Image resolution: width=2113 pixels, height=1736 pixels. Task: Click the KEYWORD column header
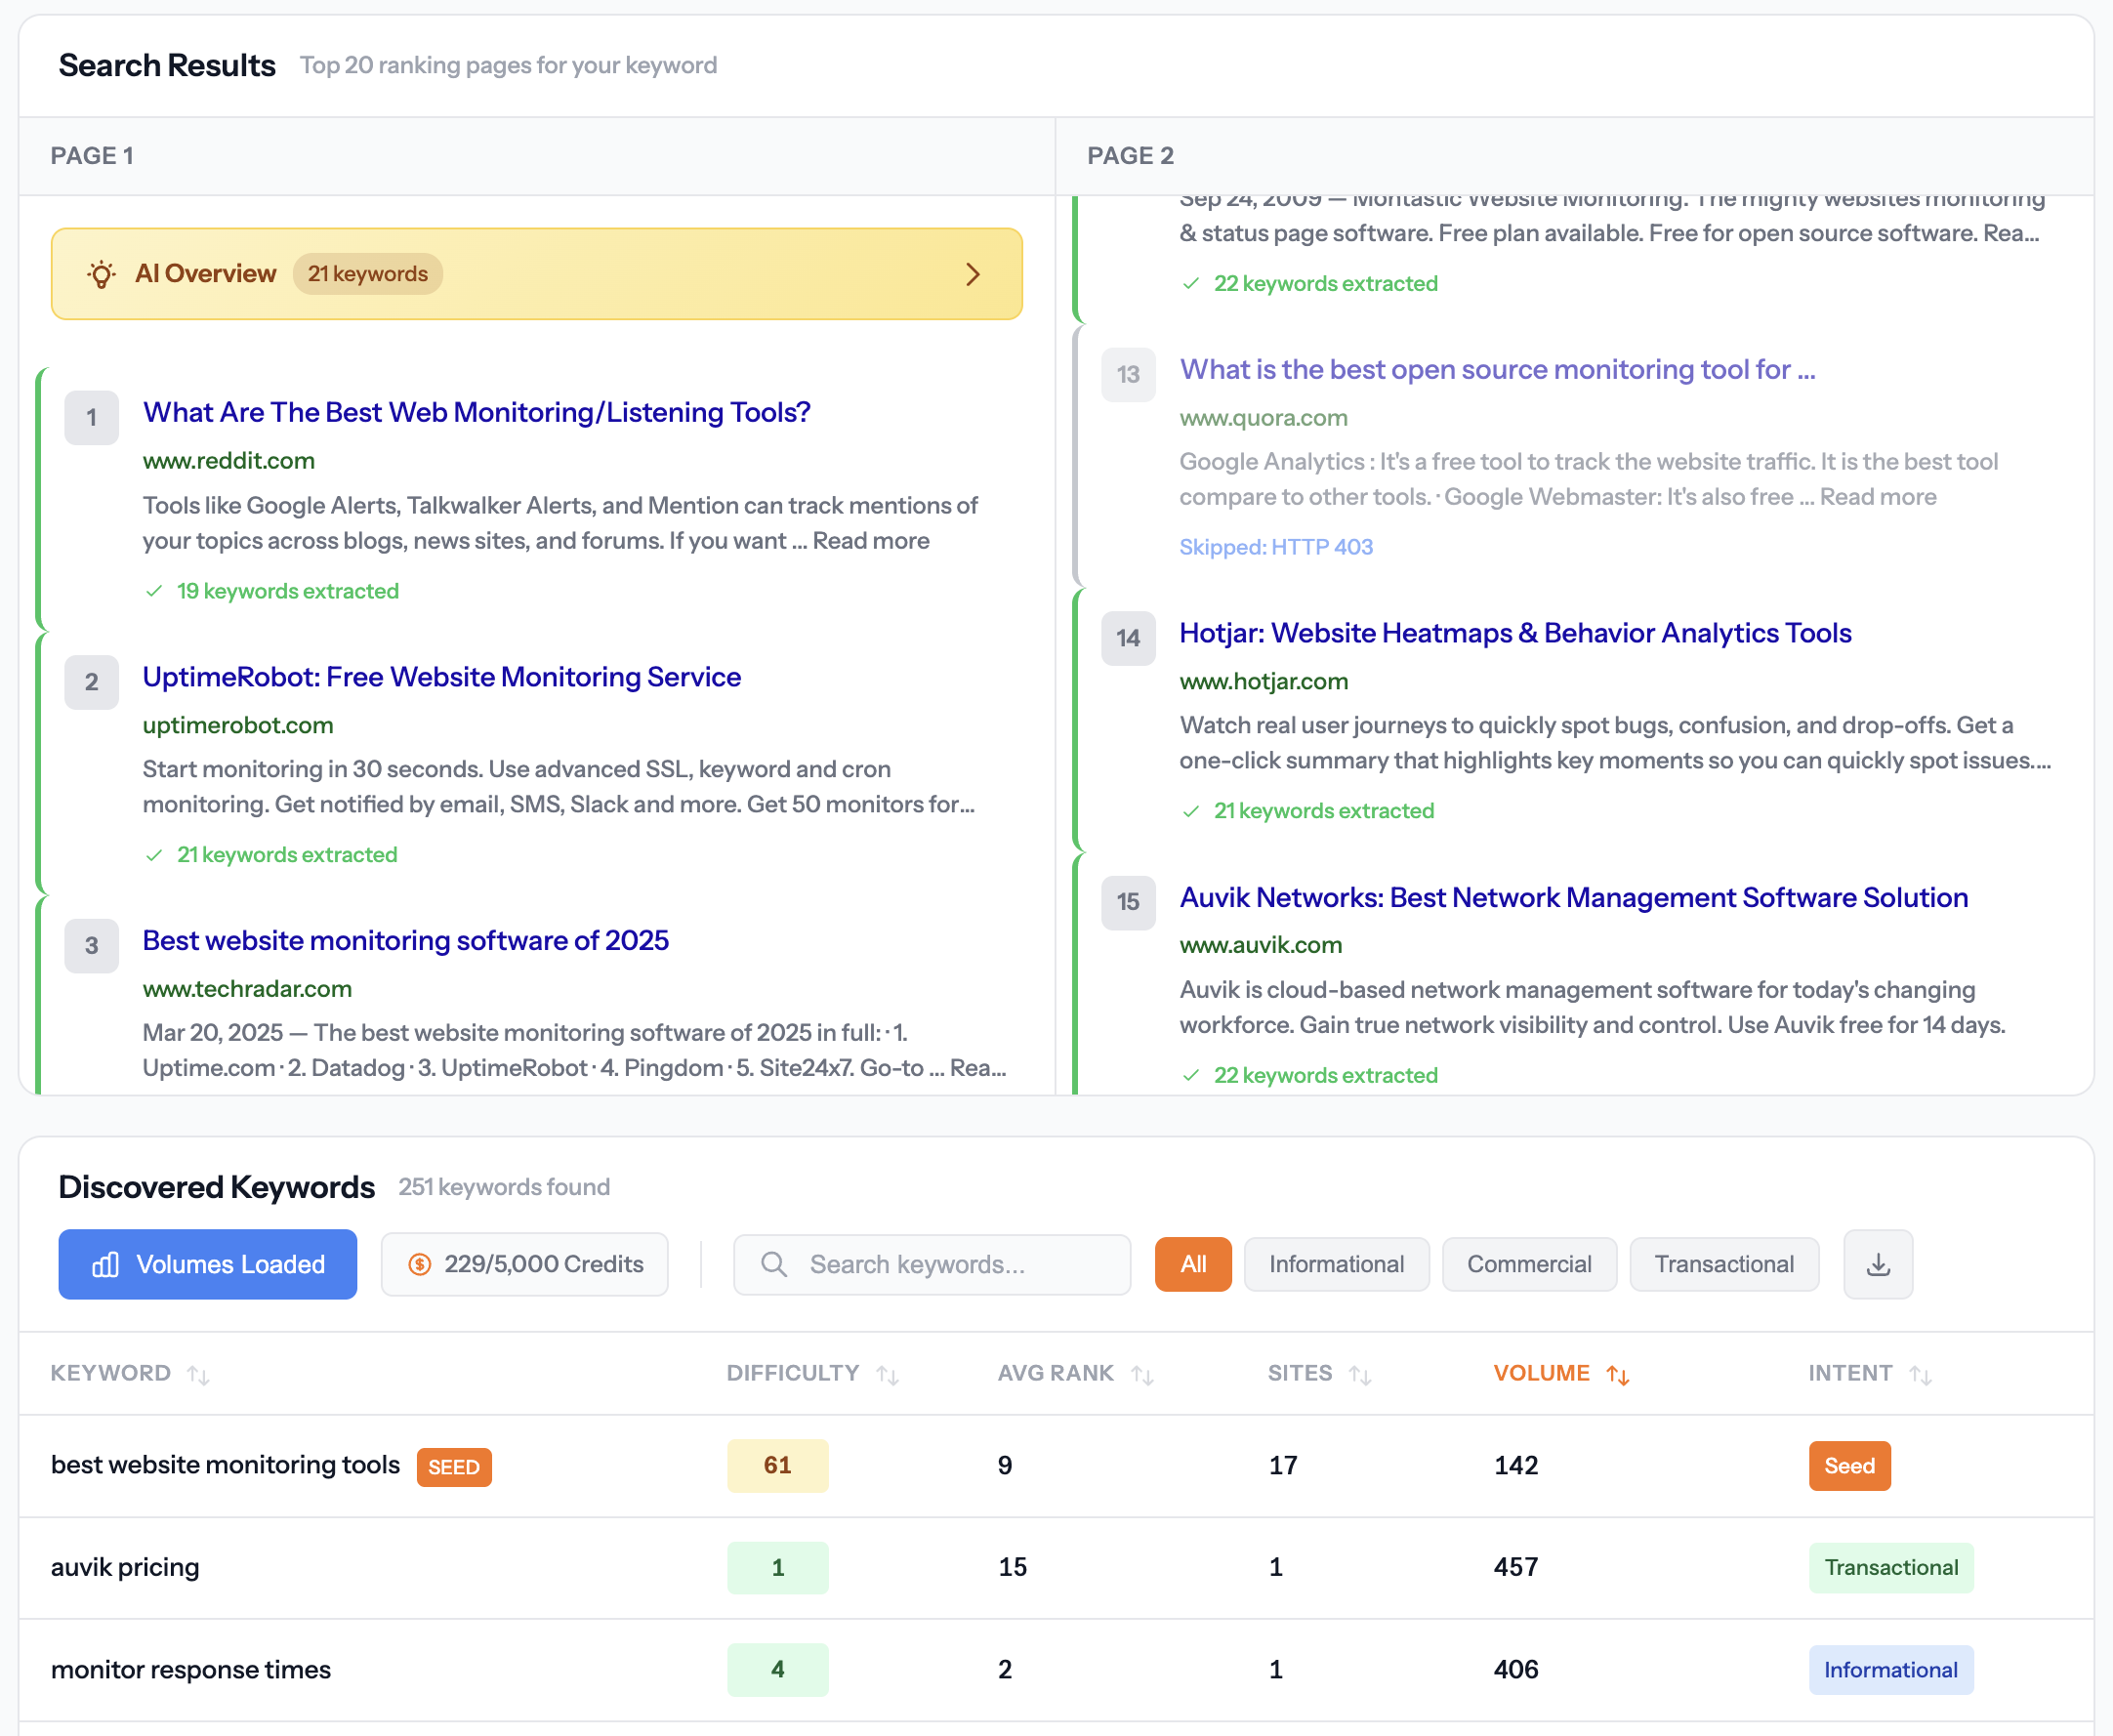coord(111,1373)
